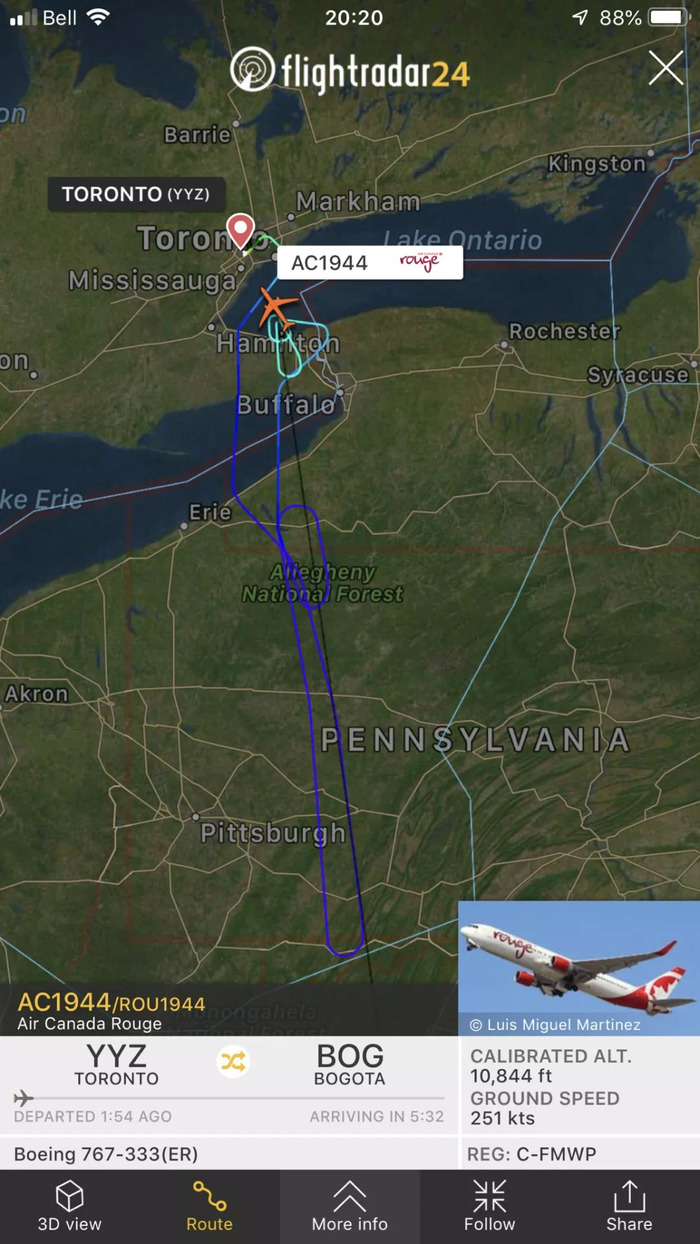
Task: Expand More info chevrons
Action: (350, 1196)
